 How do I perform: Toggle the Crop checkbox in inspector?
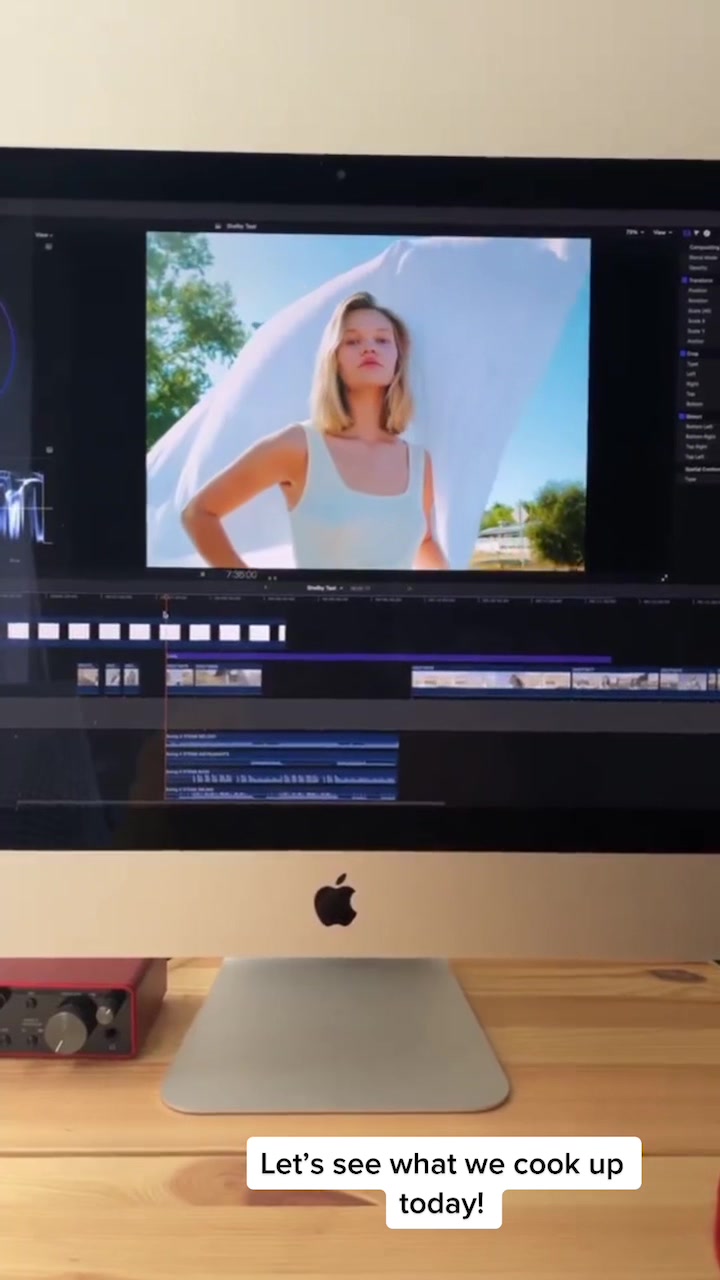pos(683,353)
